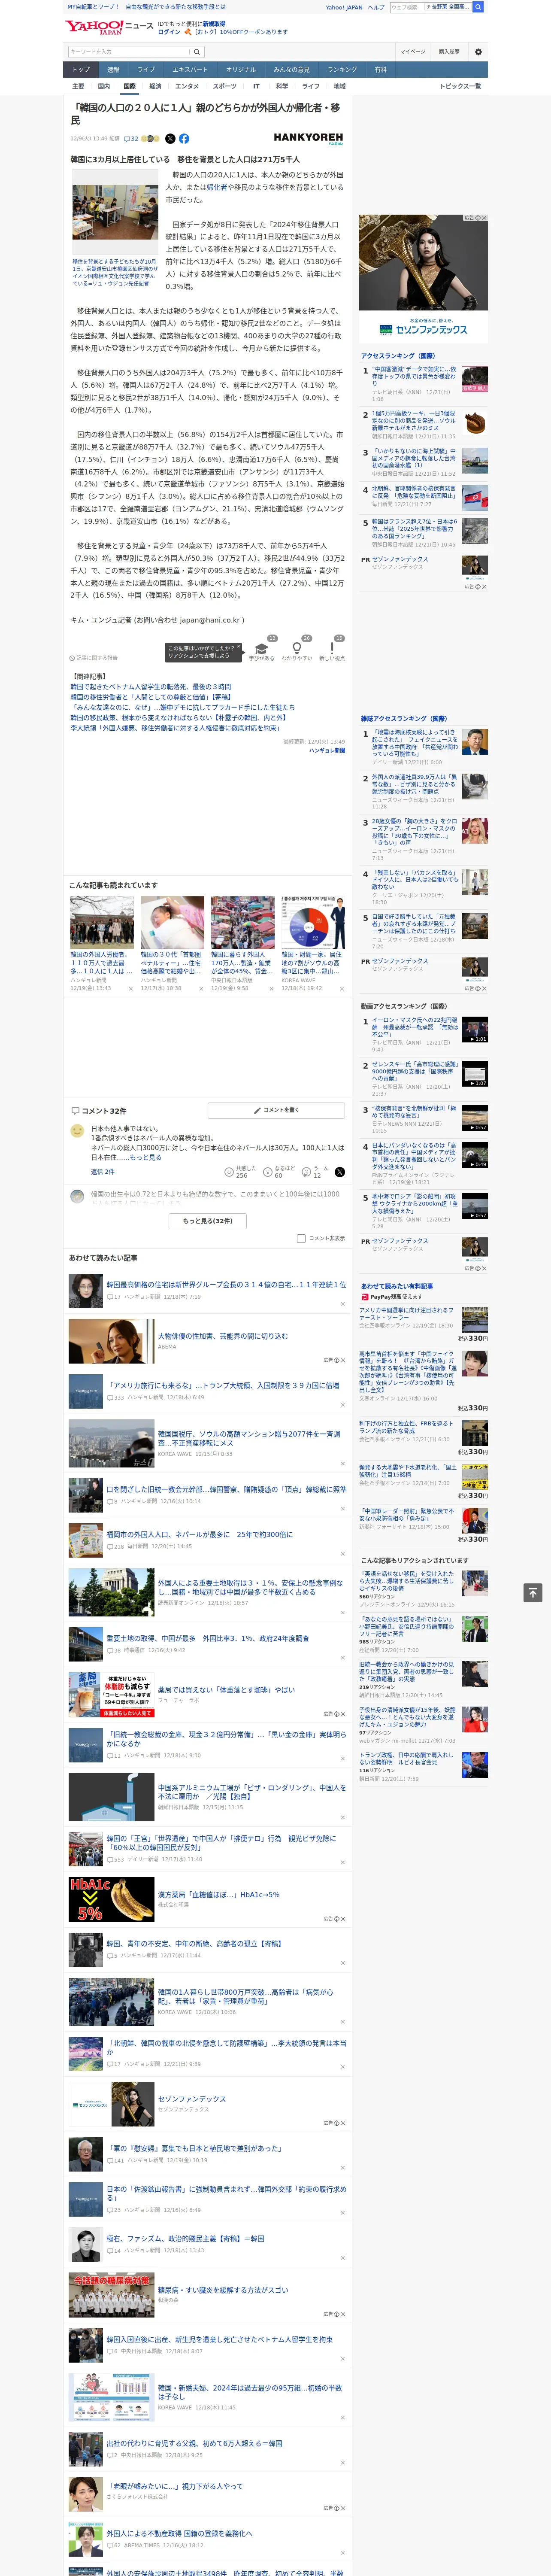551x2576 pixels.
Task: Click the ログイン link
Action: [169, 32]
